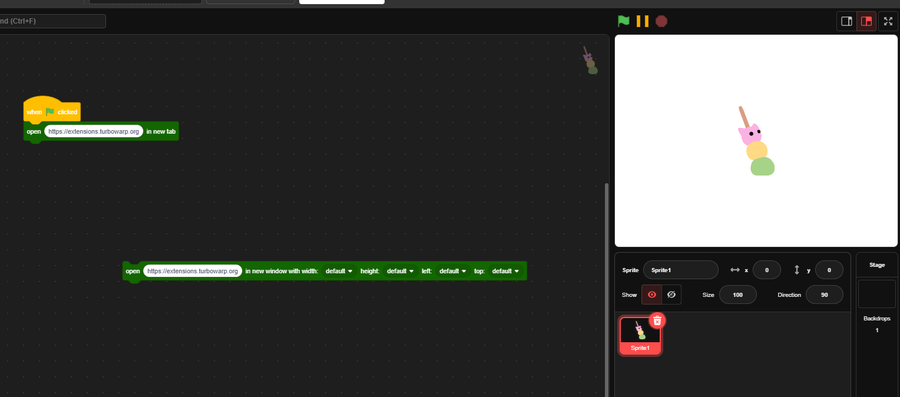This screenshot has height=397, width=900.
Task: Click the workspace vertical scrollbar
Action: (606, 290)
